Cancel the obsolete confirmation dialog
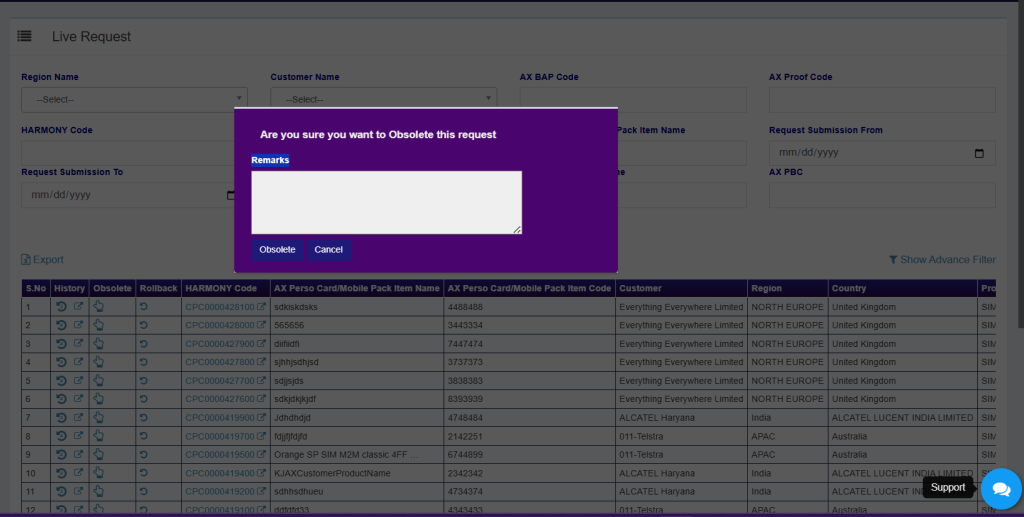 (328, 250)
